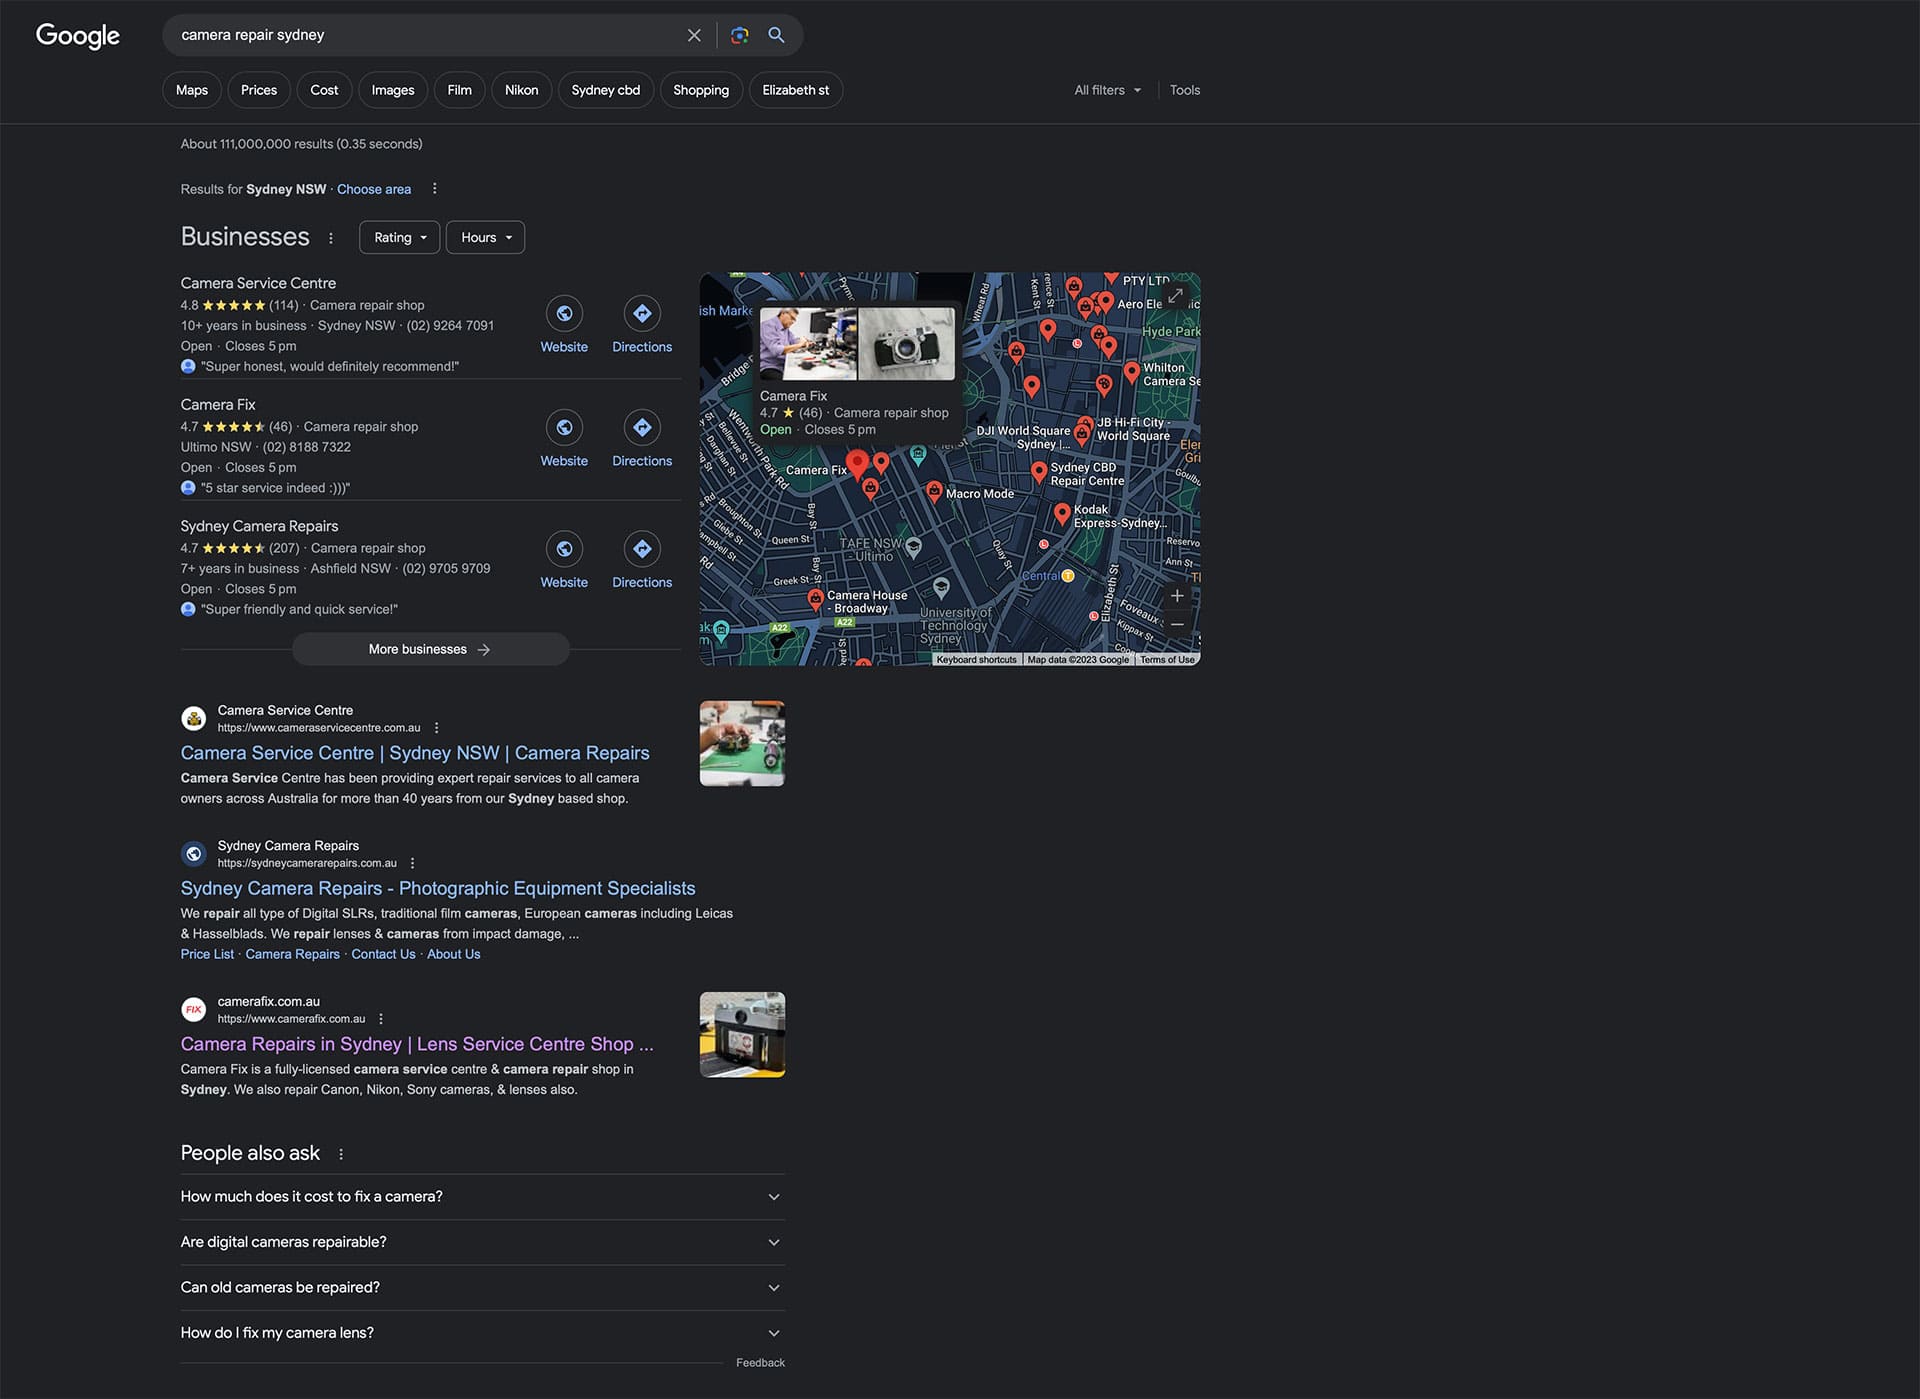Open Sydney Camera Repairs Photographic Equipment result
The image size is (1920, 1399).
(x=438, y=888)
